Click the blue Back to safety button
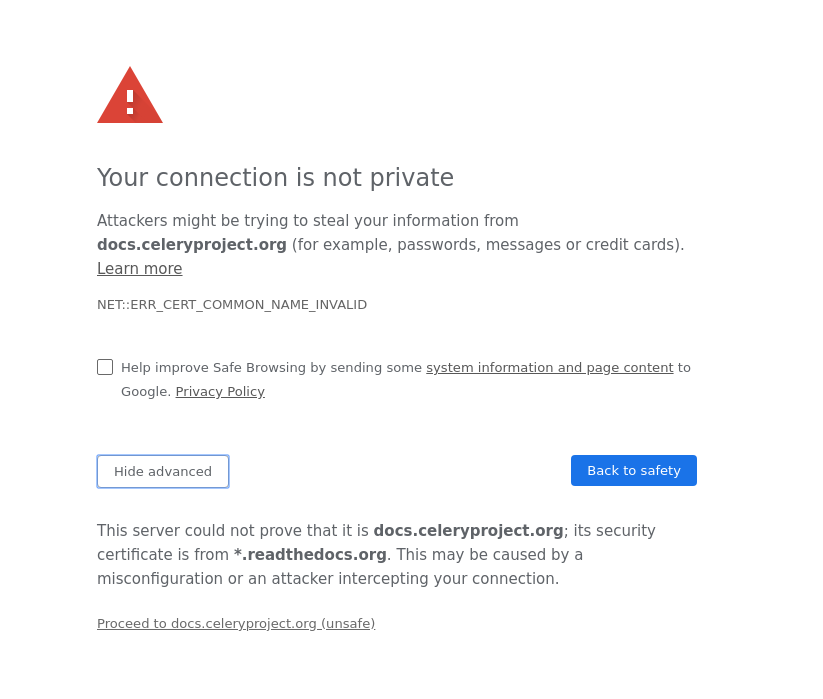 (633, 470)
